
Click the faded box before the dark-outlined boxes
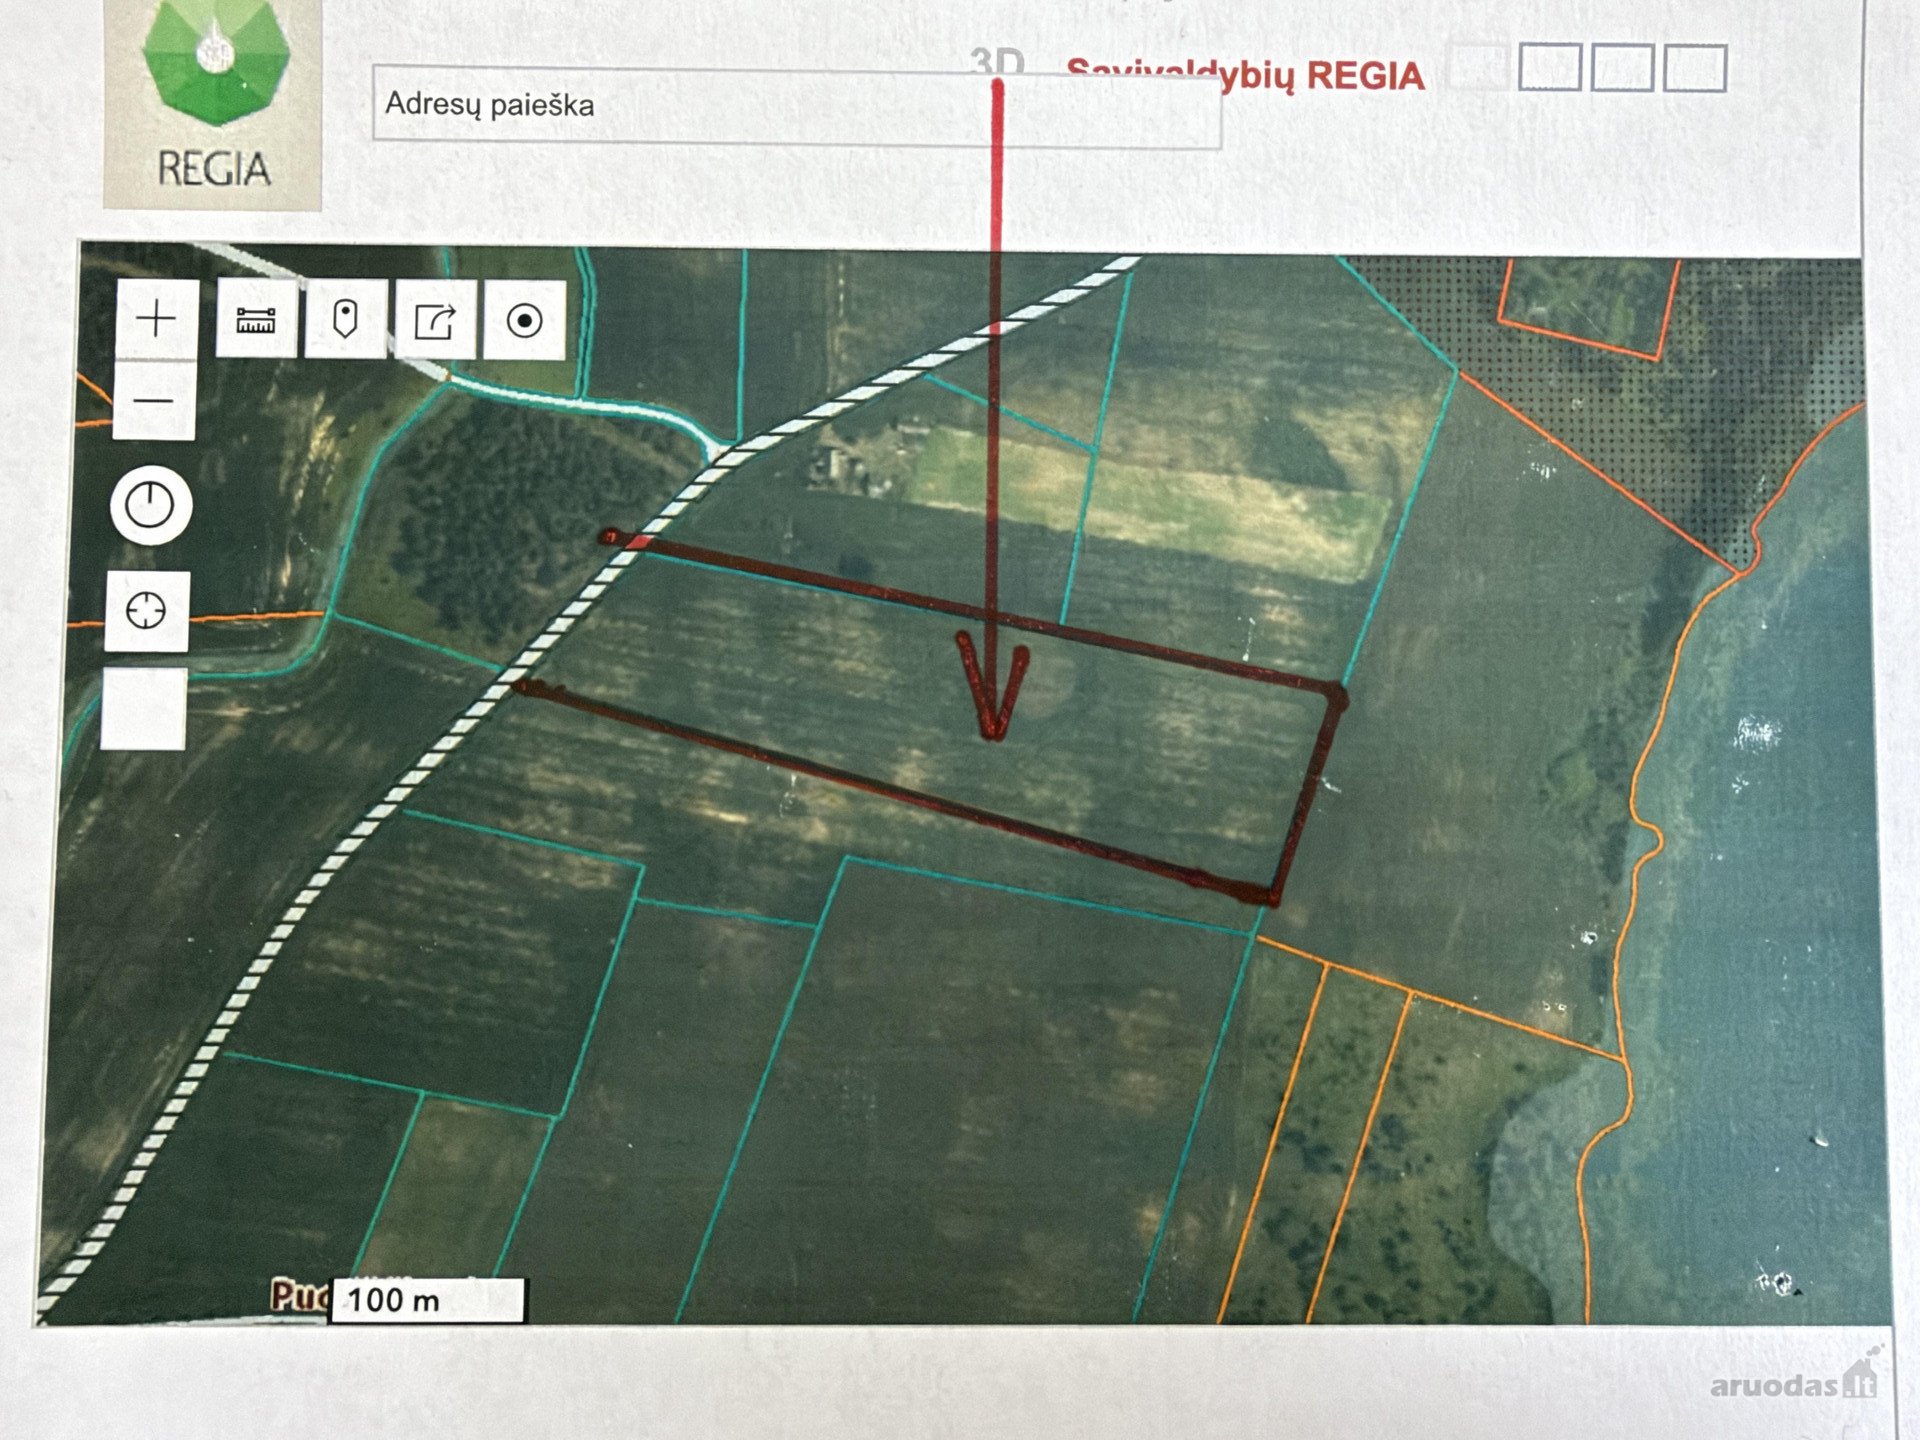point(1478,66)
